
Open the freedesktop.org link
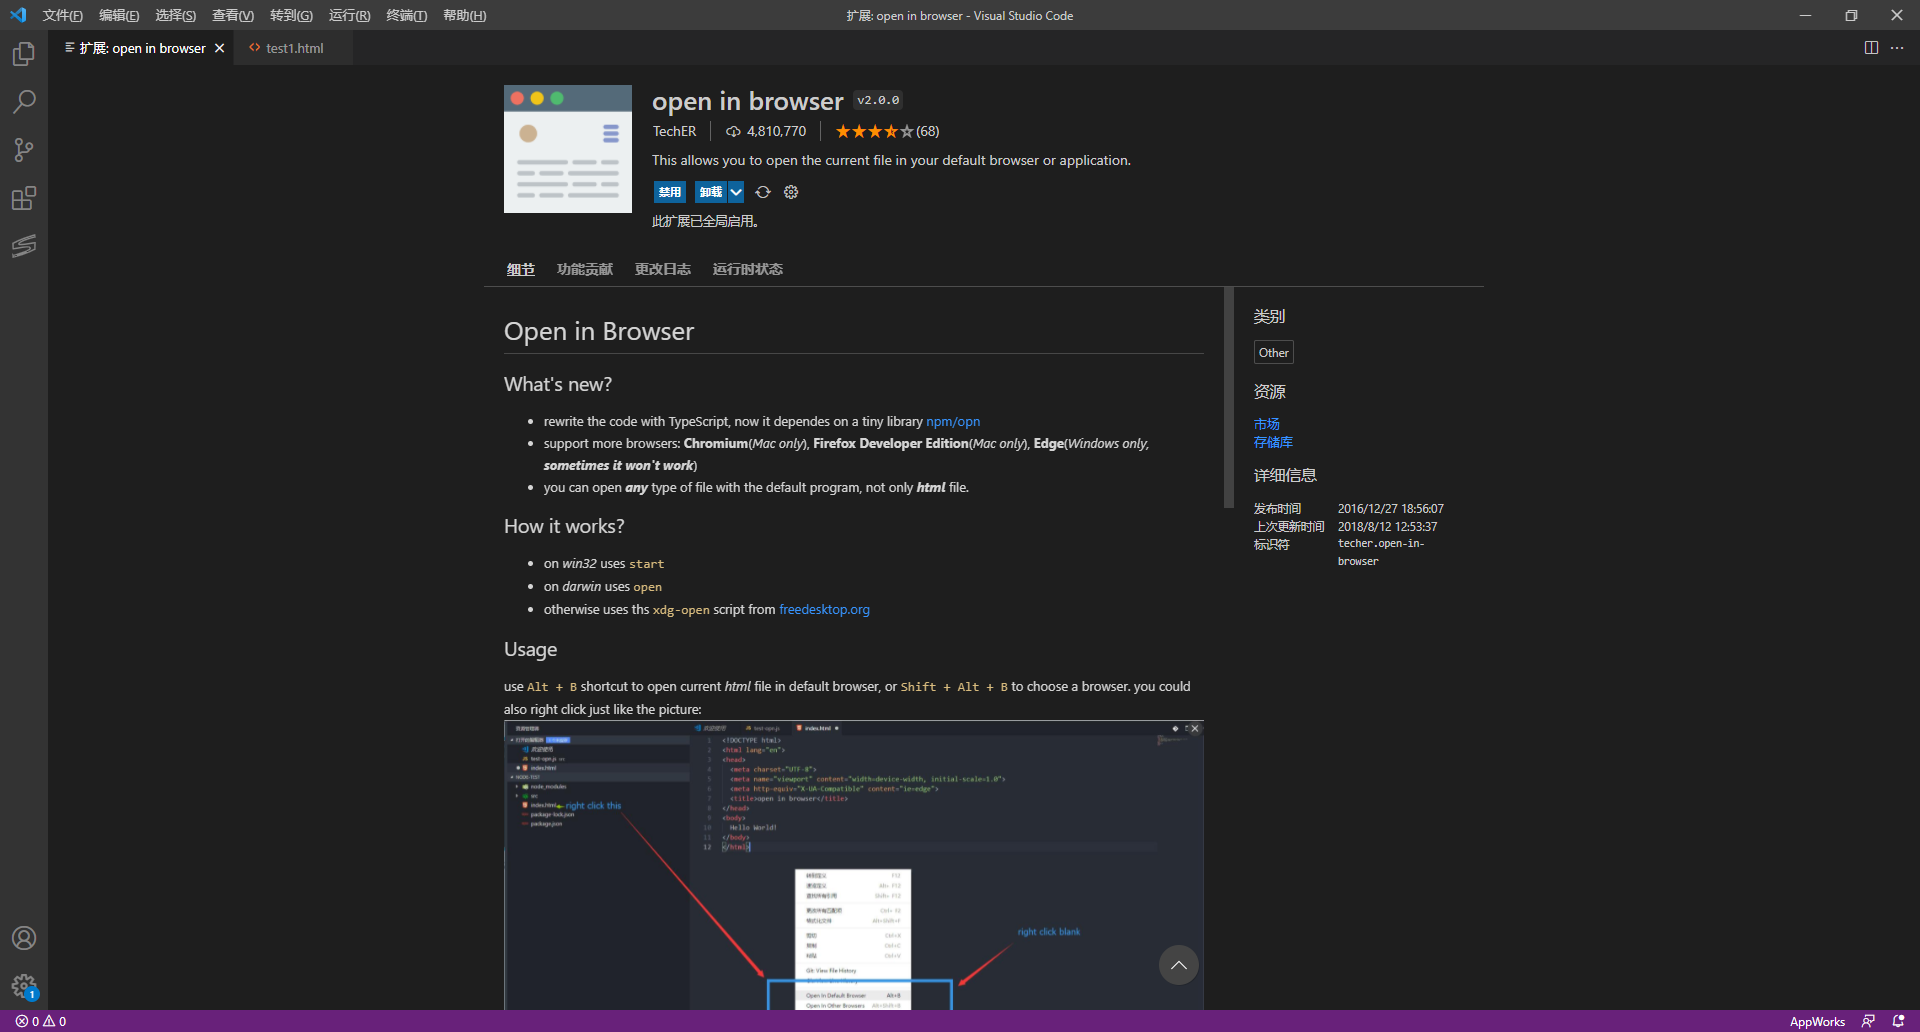click(x=824, y=609)
